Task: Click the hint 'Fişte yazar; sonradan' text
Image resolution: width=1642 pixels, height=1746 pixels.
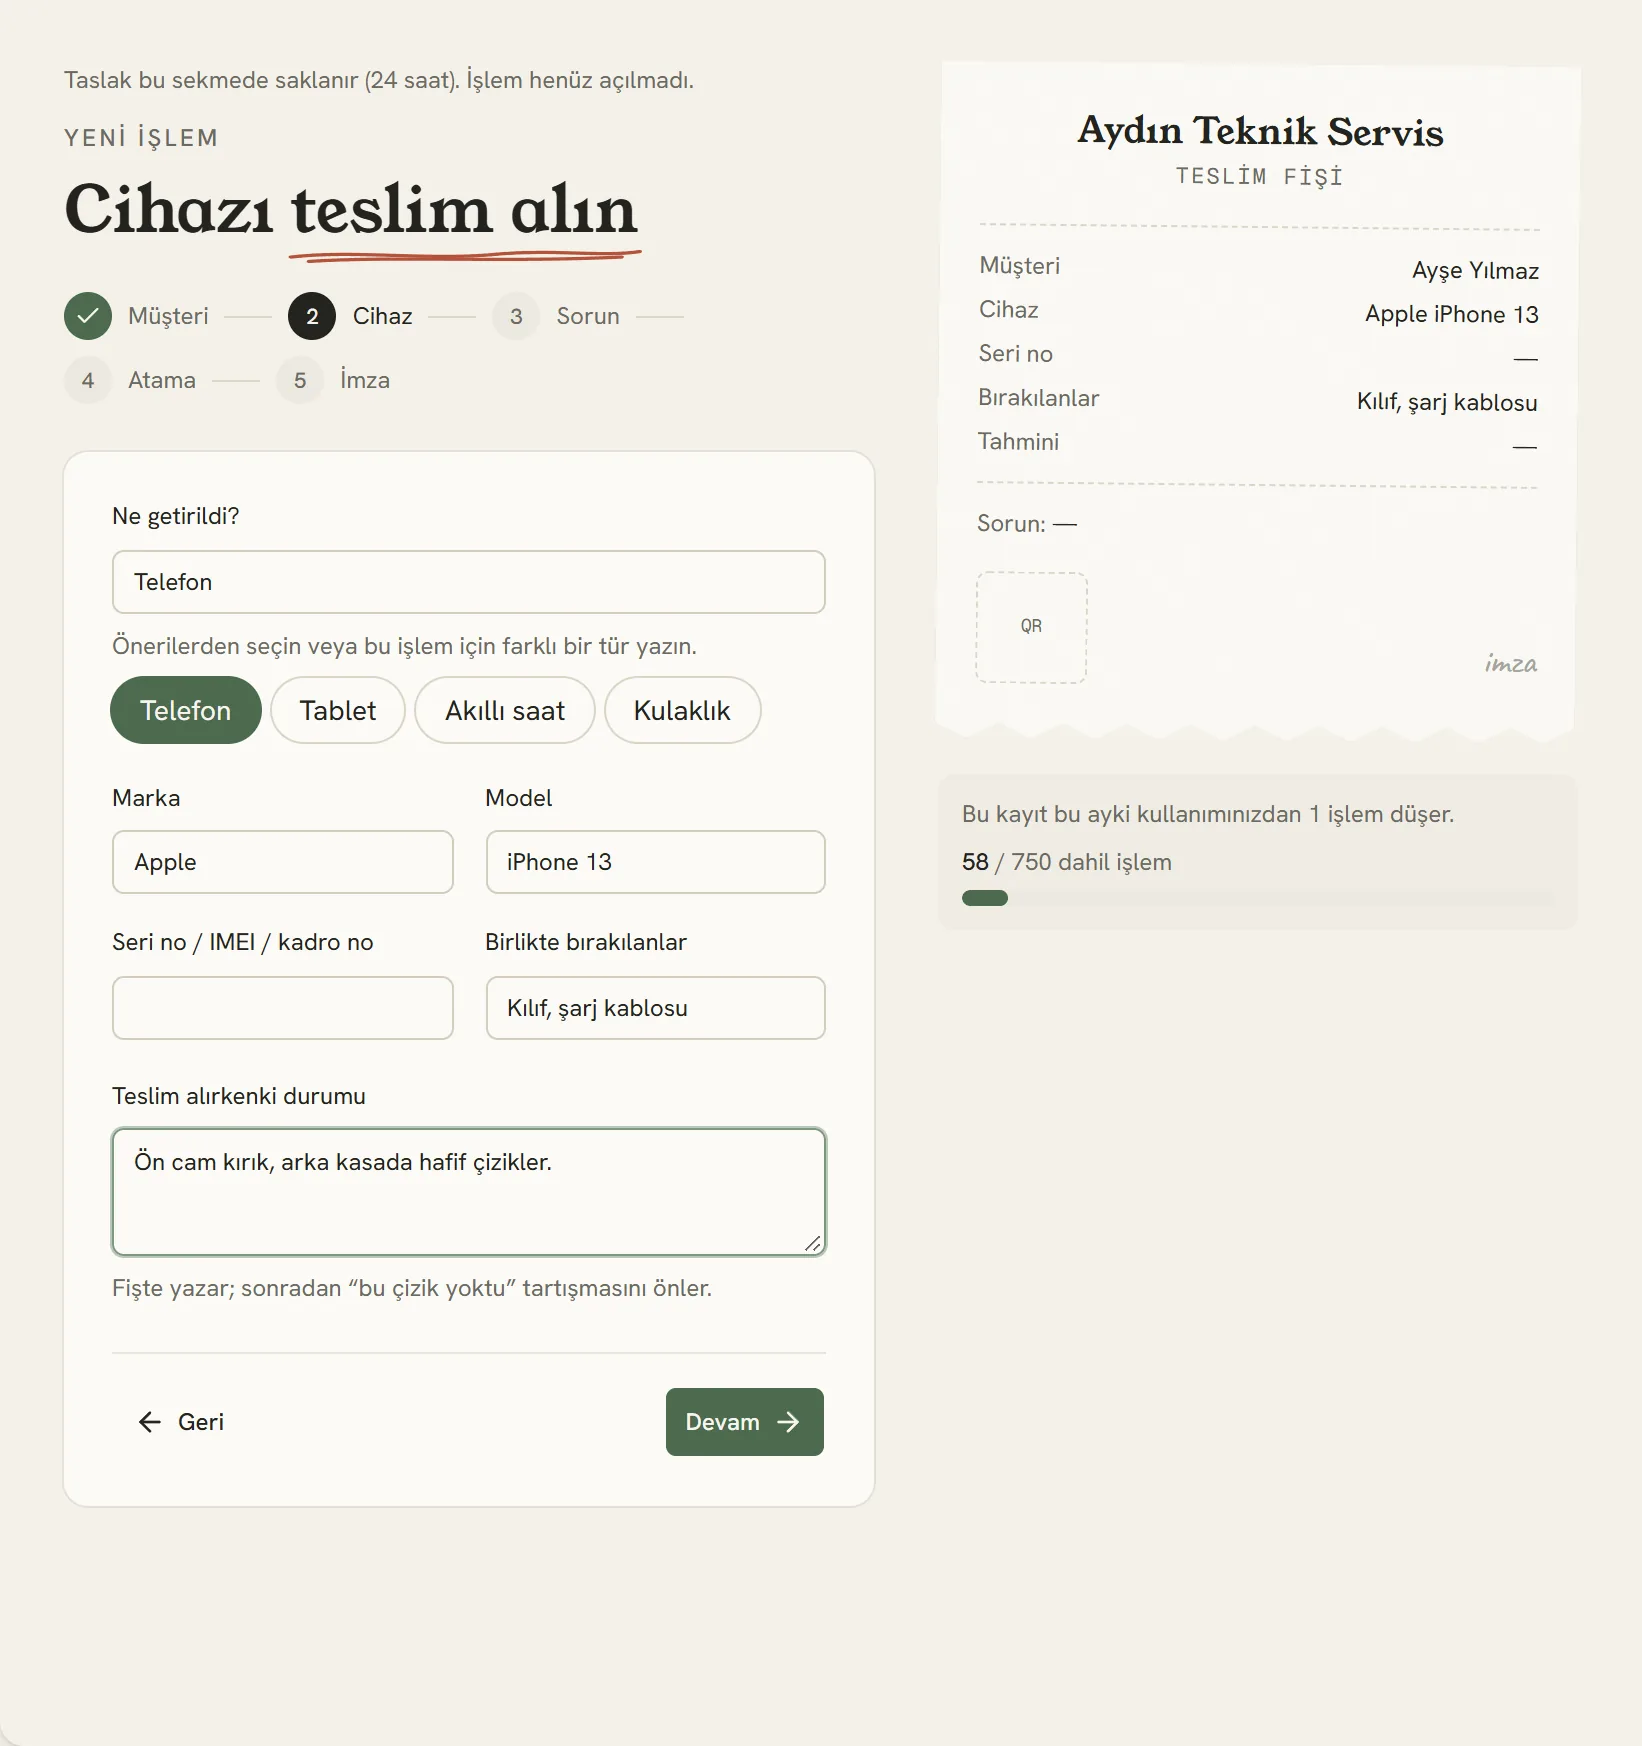Action: 412,1288
